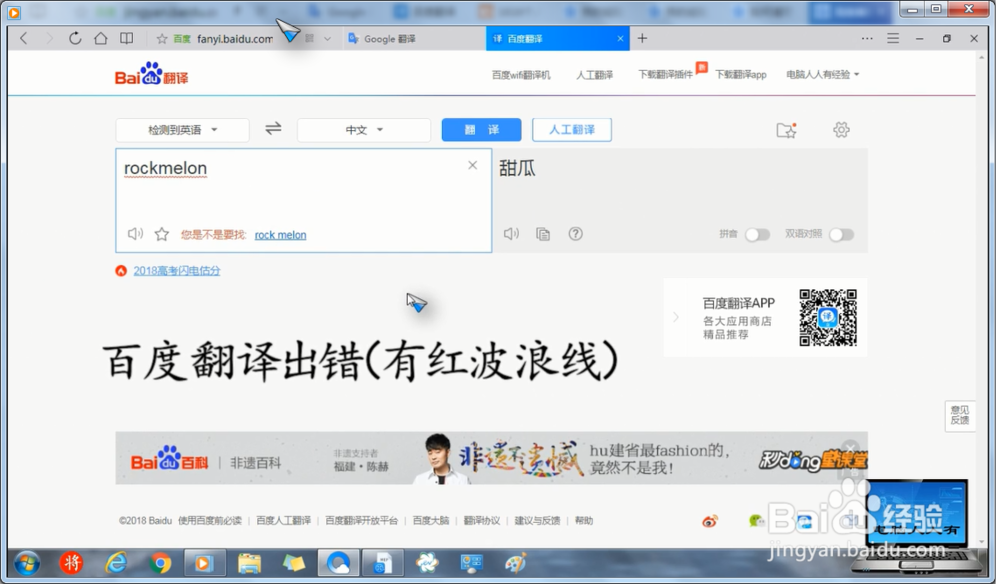Close the banner ad with X

coord(850,447)
